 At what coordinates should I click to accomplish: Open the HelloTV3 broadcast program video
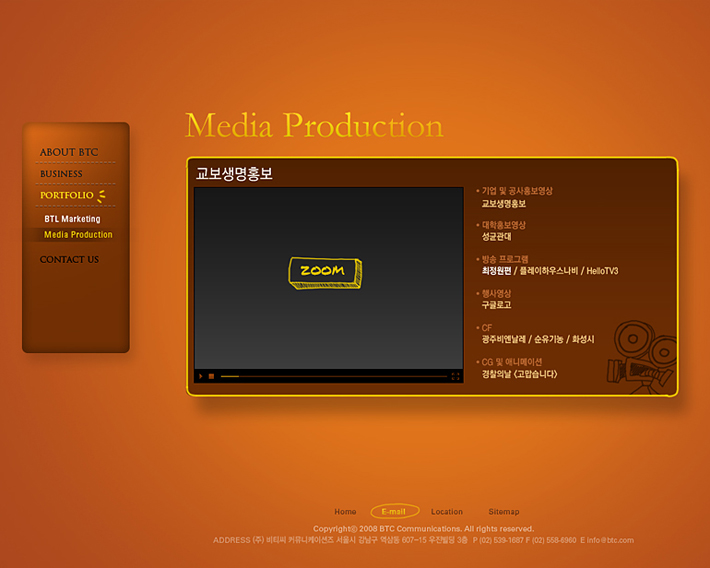point(602,271)
